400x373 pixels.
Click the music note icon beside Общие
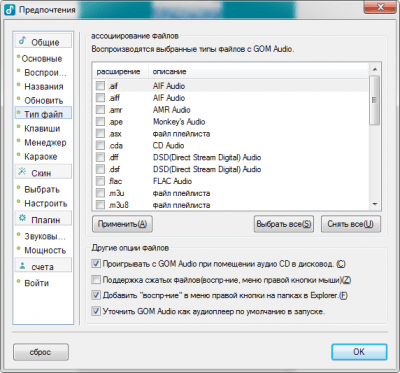[22, 41]
